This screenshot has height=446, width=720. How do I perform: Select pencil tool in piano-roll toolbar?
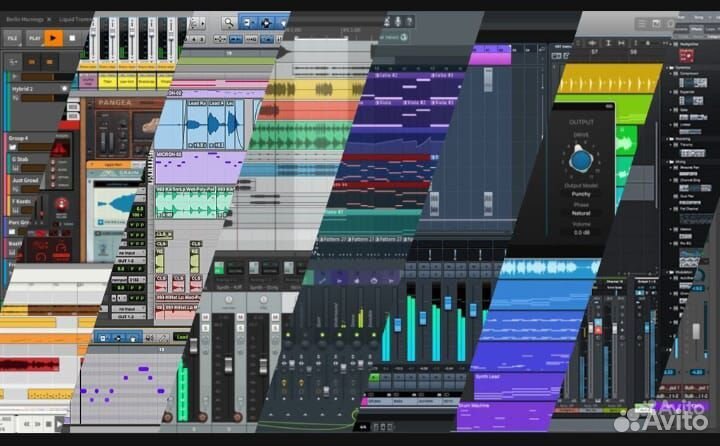pos(163,338)
